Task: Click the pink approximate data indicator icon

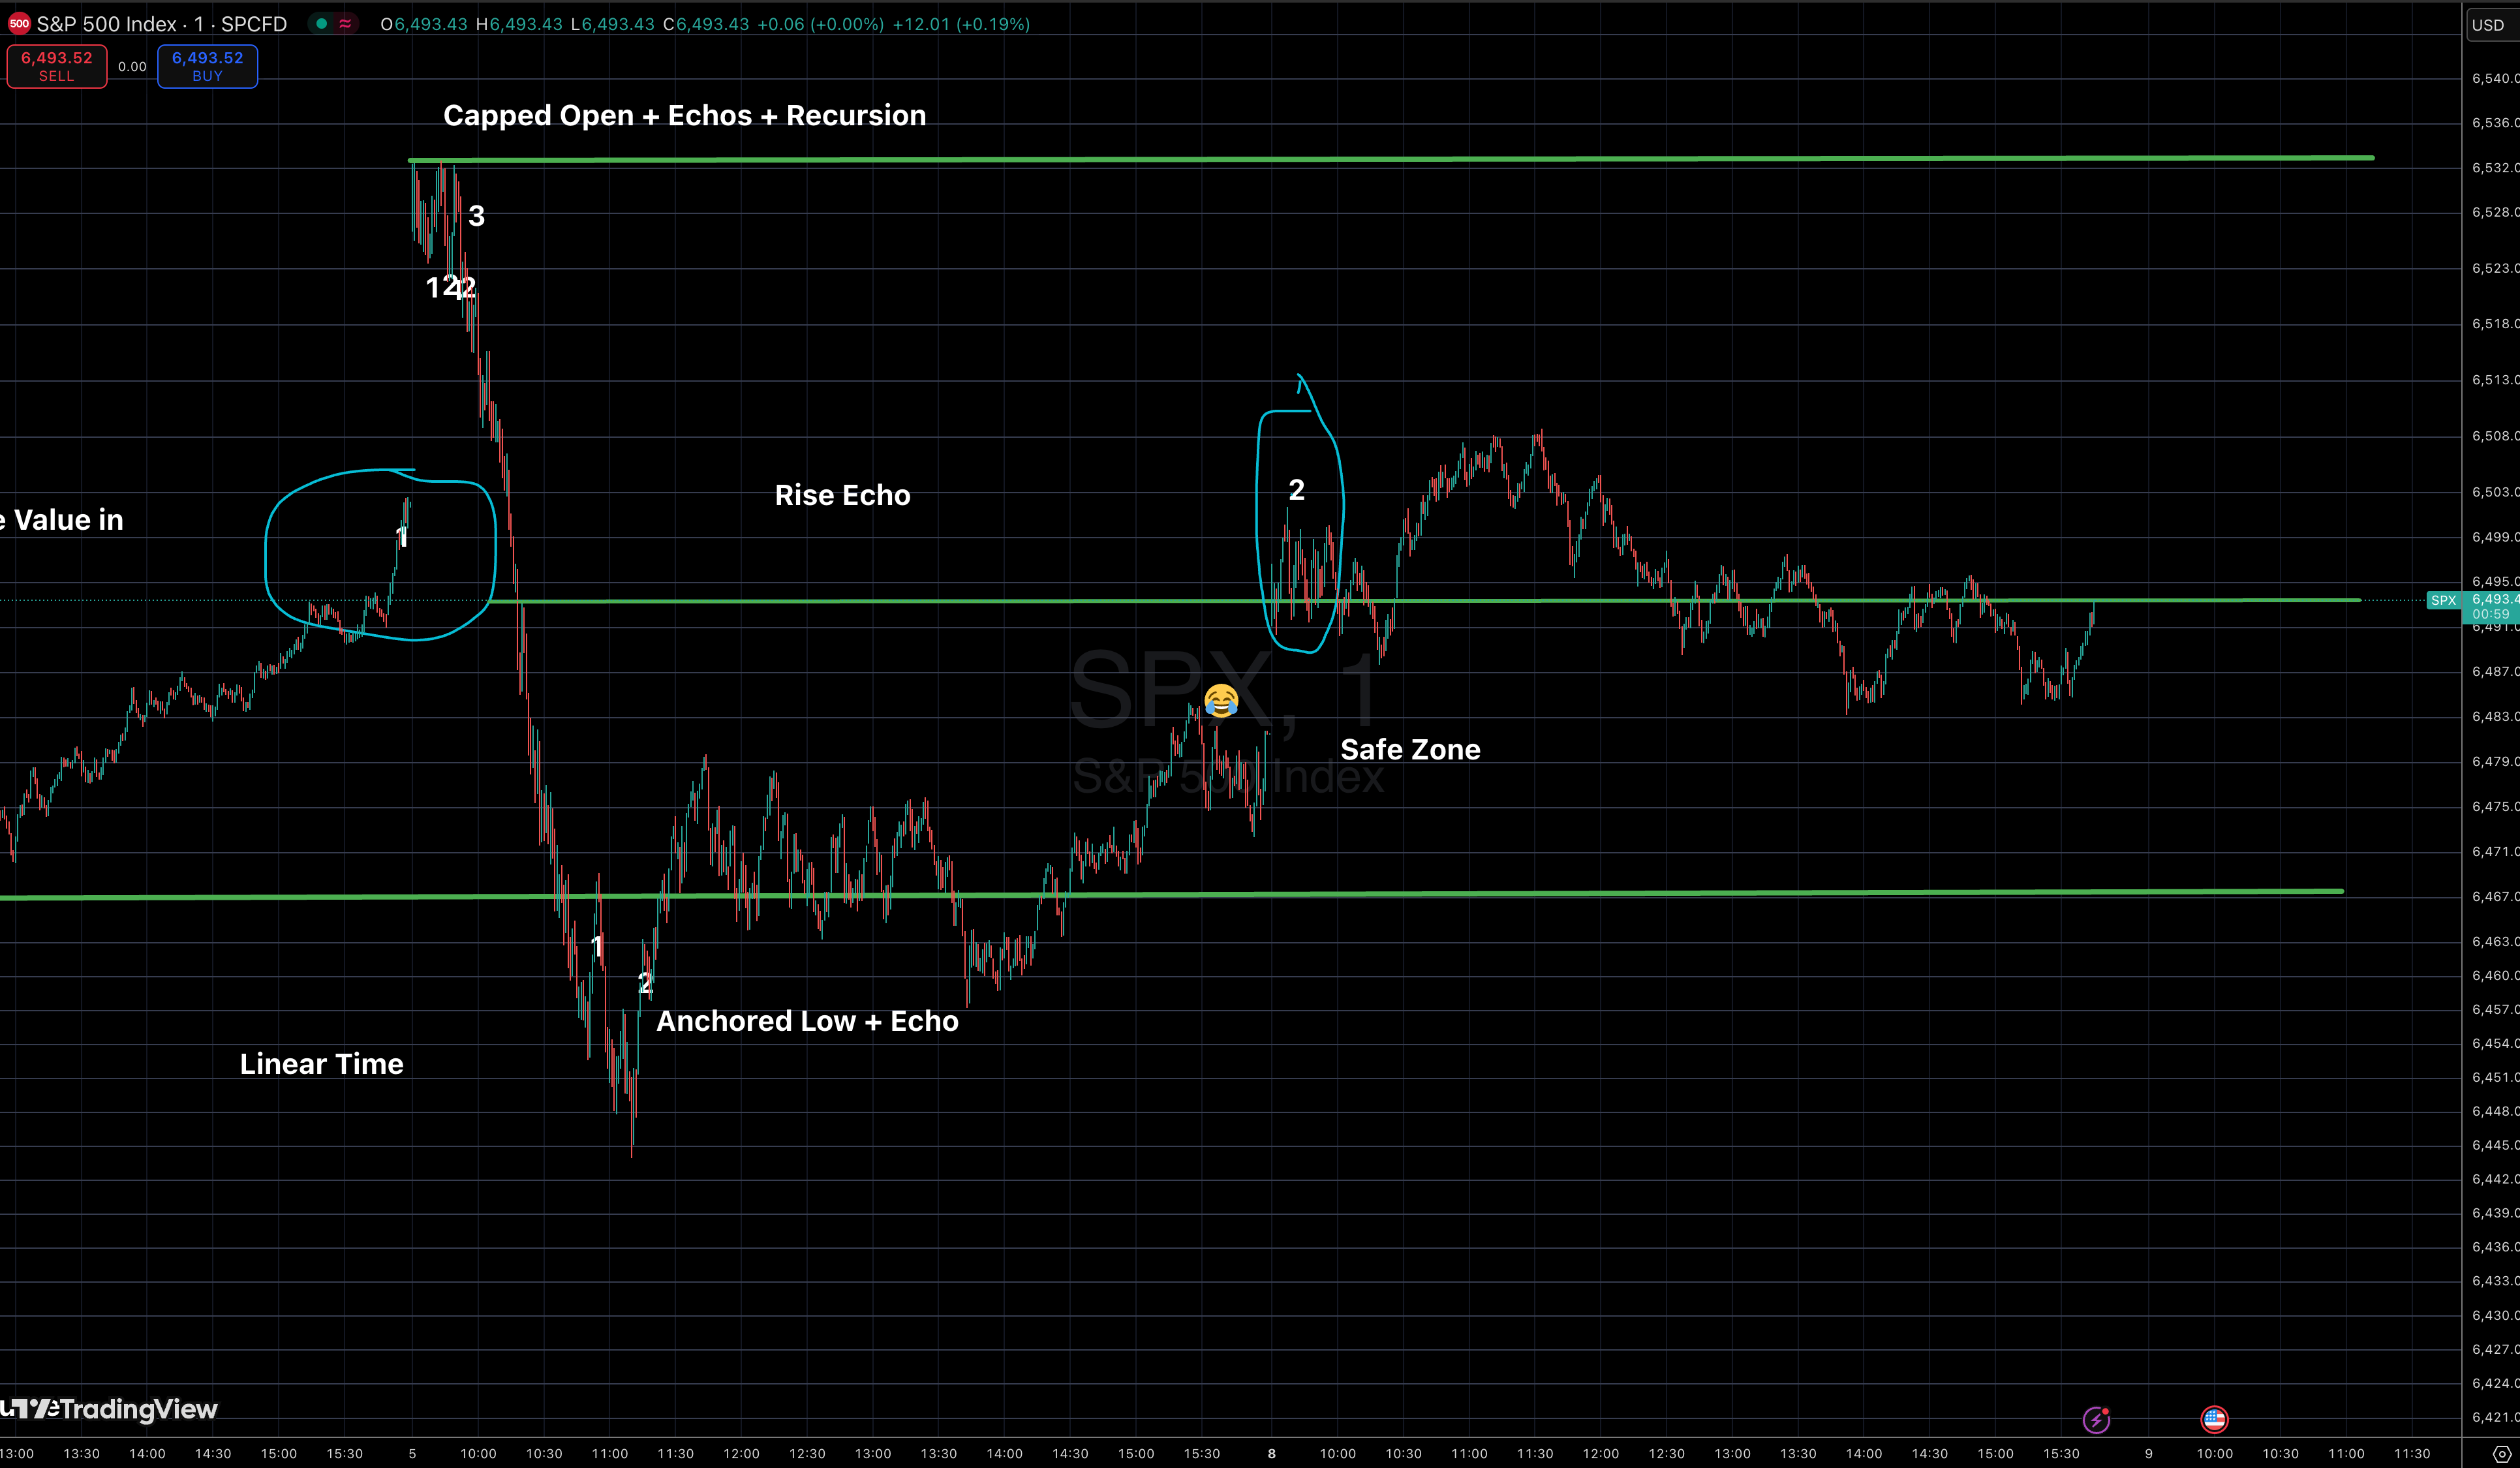Action: coord(345,24)
